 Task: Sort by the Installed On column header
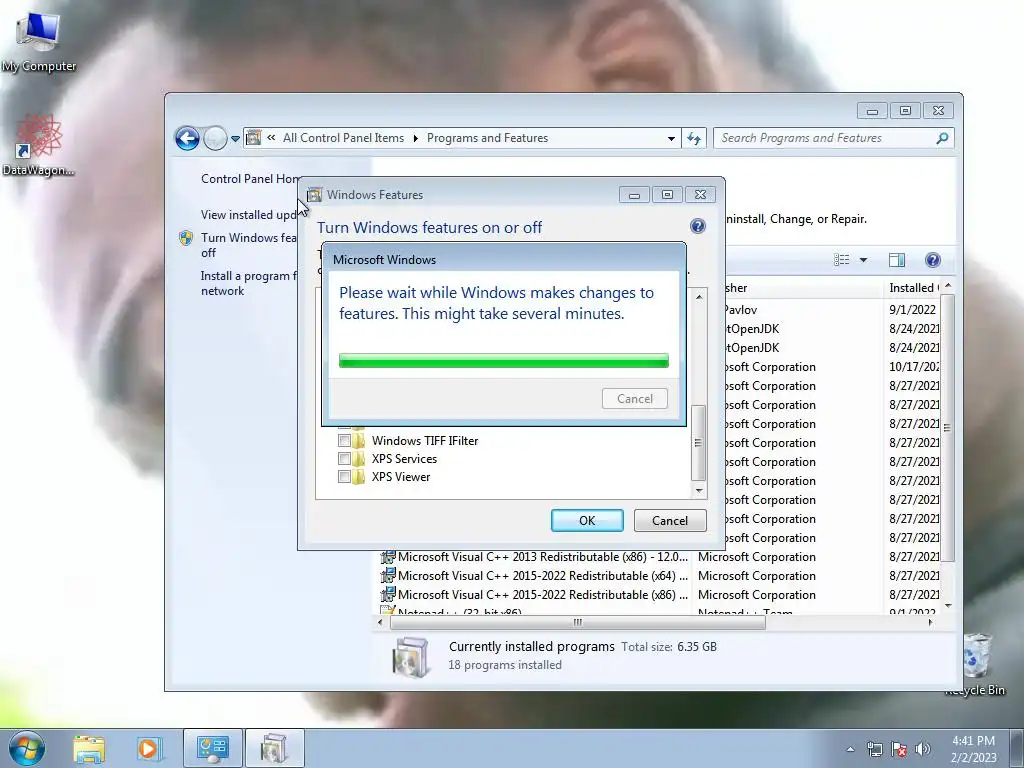[912, 288]
